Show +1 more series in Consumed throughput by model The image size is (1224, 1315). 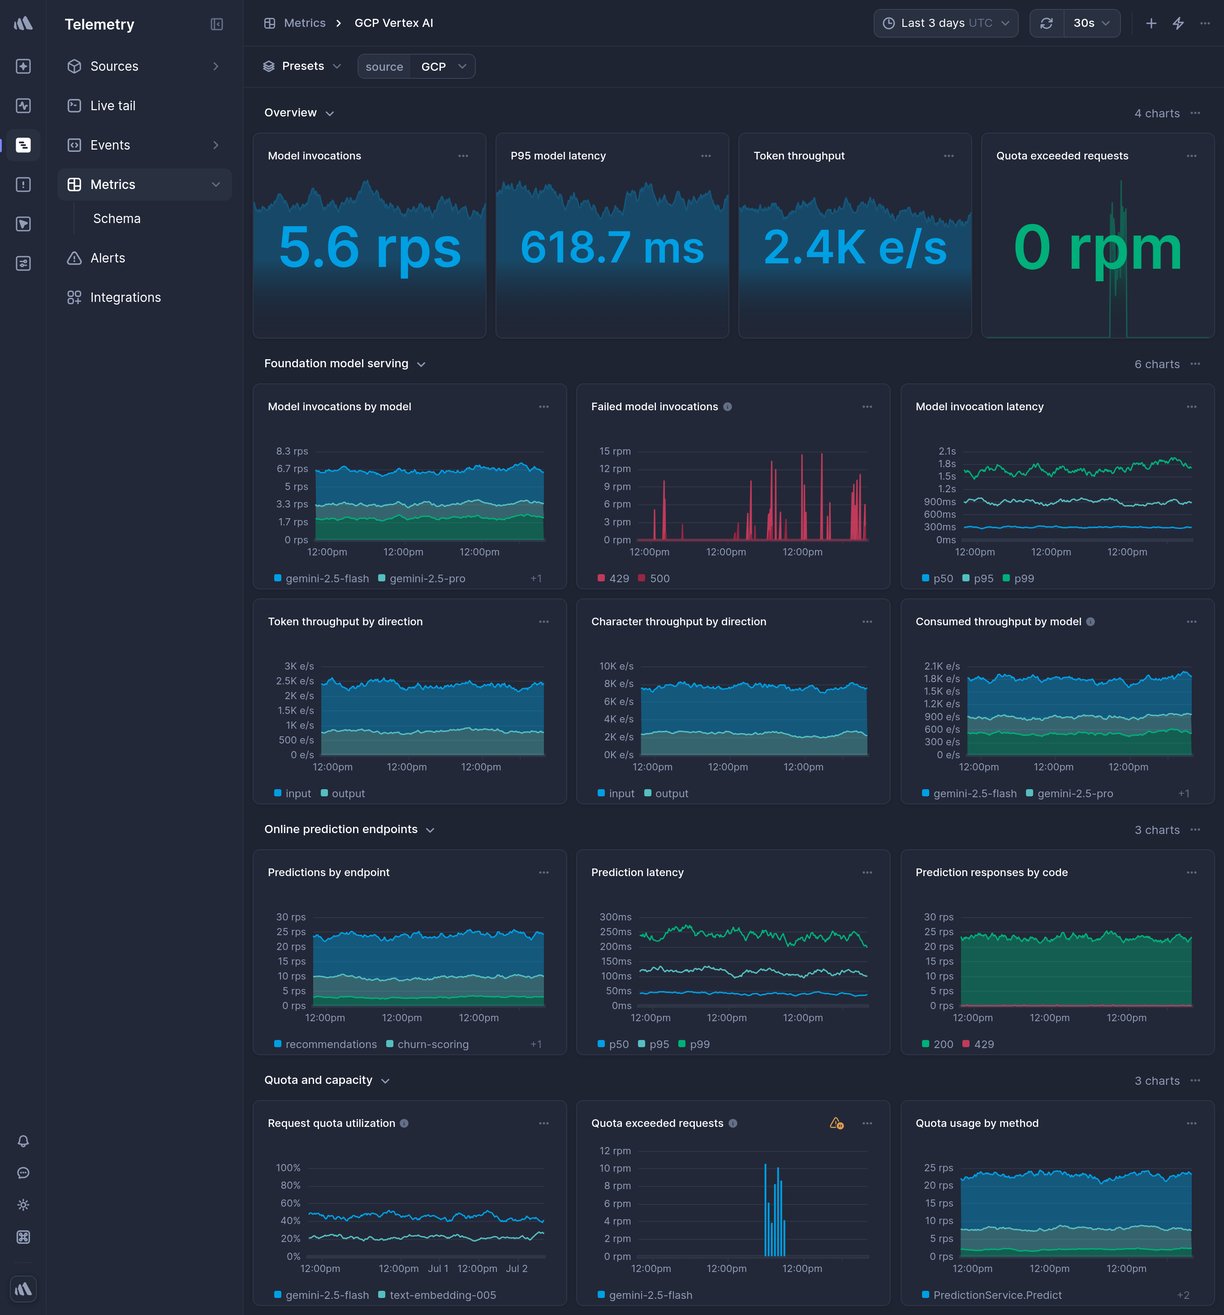click(x=1184, y=794)
